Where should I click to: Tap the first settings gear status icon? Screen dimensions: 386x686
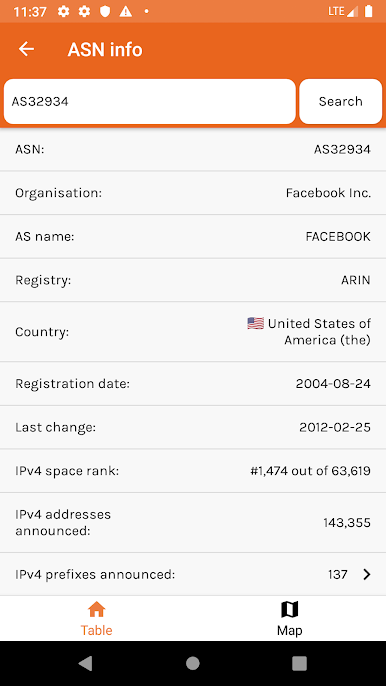tap(63, 11)
